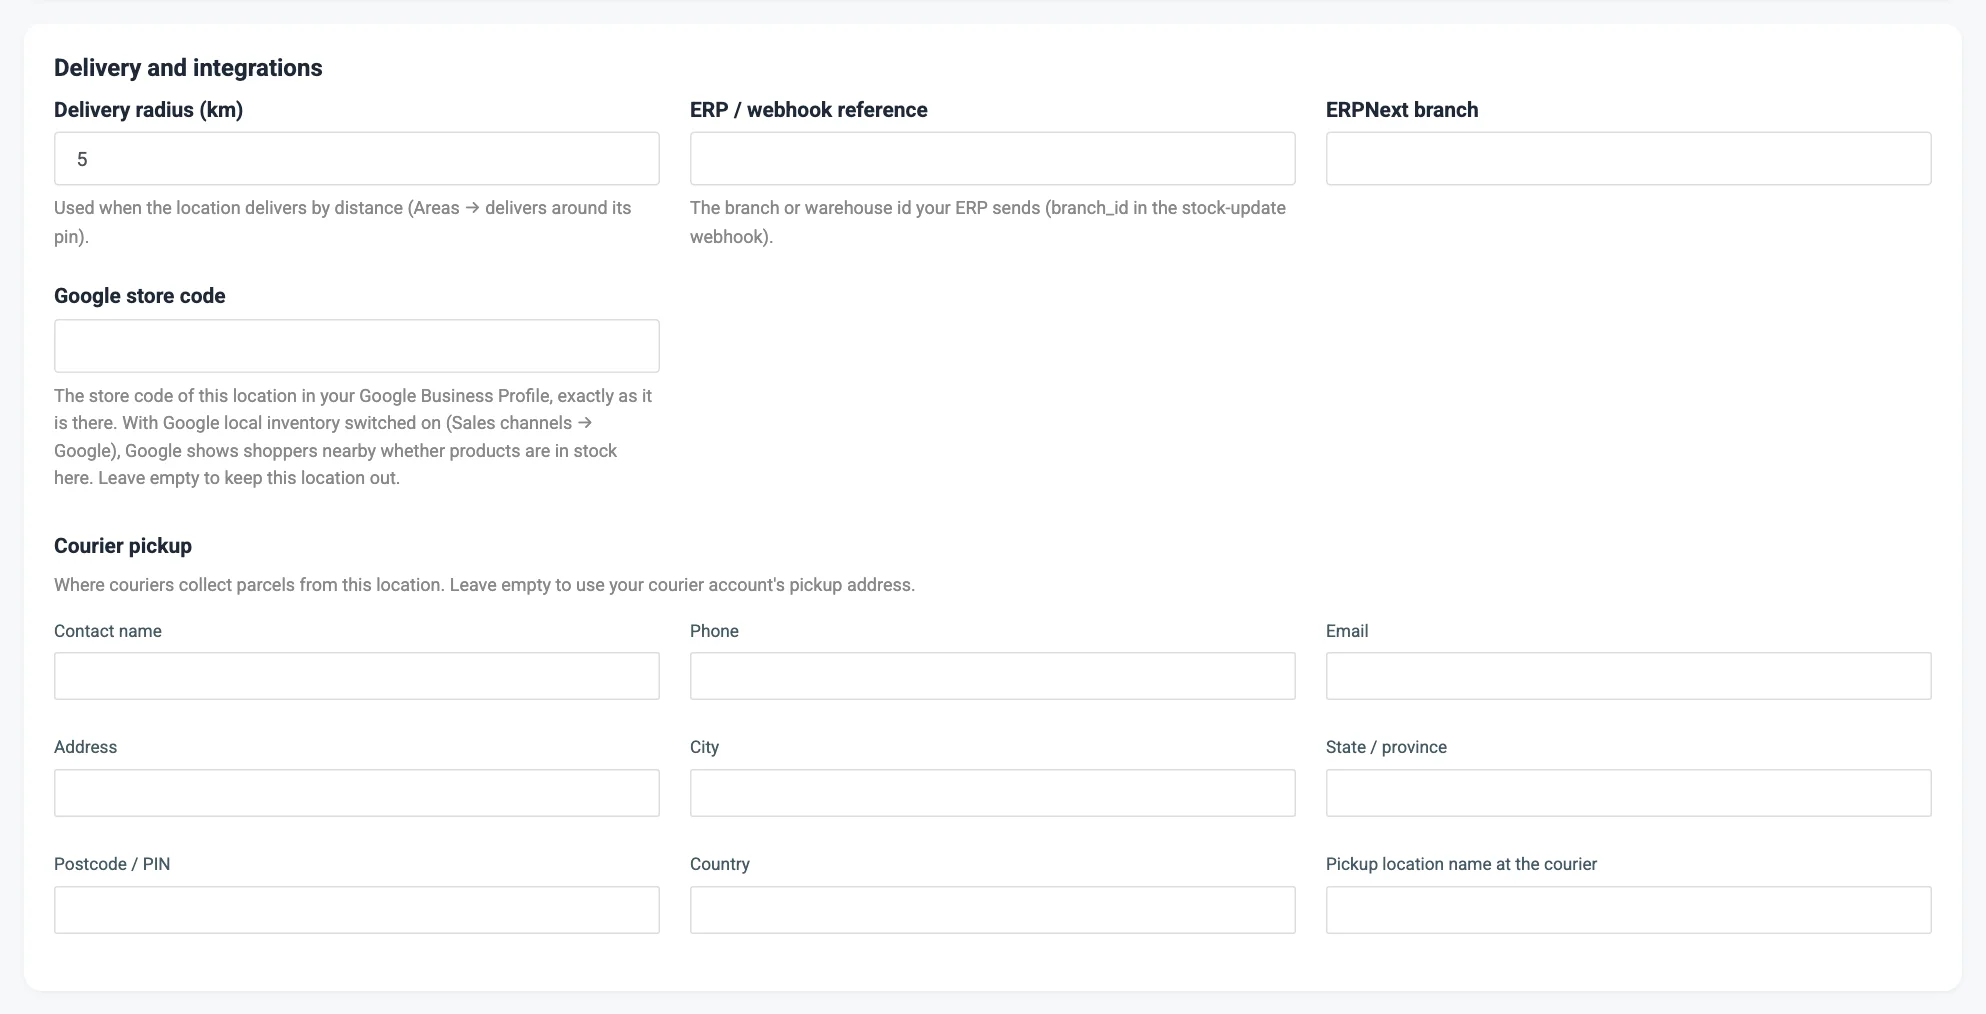Click the Courier pickup section heading
The image size is (1986, 1014).
coord(123,546)
